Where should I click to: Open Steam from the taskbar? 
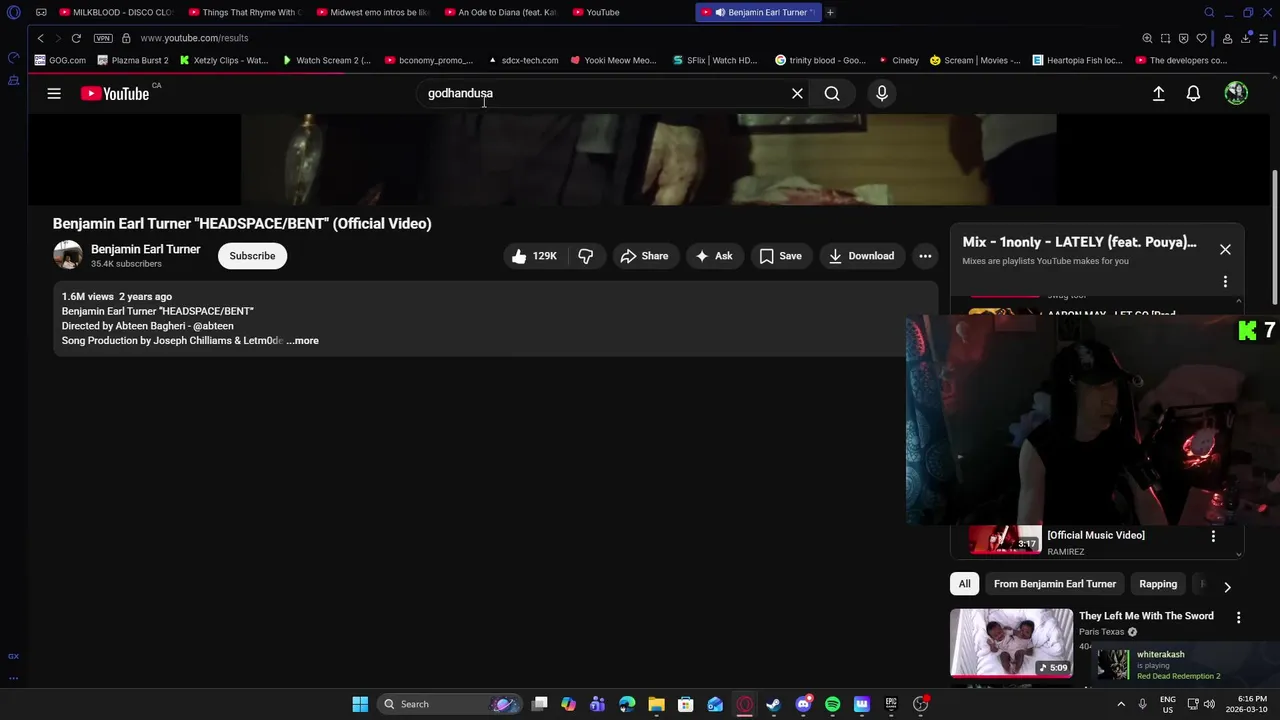[773, 704]
